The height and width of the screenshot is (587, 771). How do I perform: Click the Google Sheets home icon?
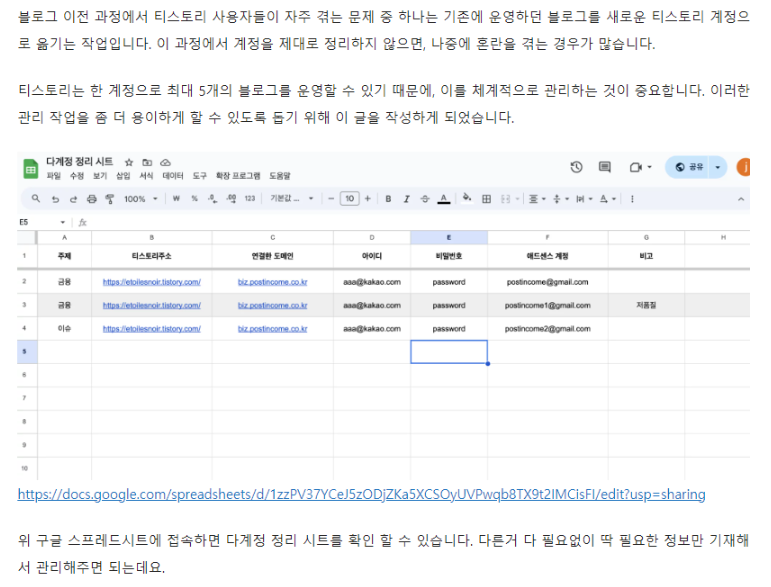coord(30,170)
